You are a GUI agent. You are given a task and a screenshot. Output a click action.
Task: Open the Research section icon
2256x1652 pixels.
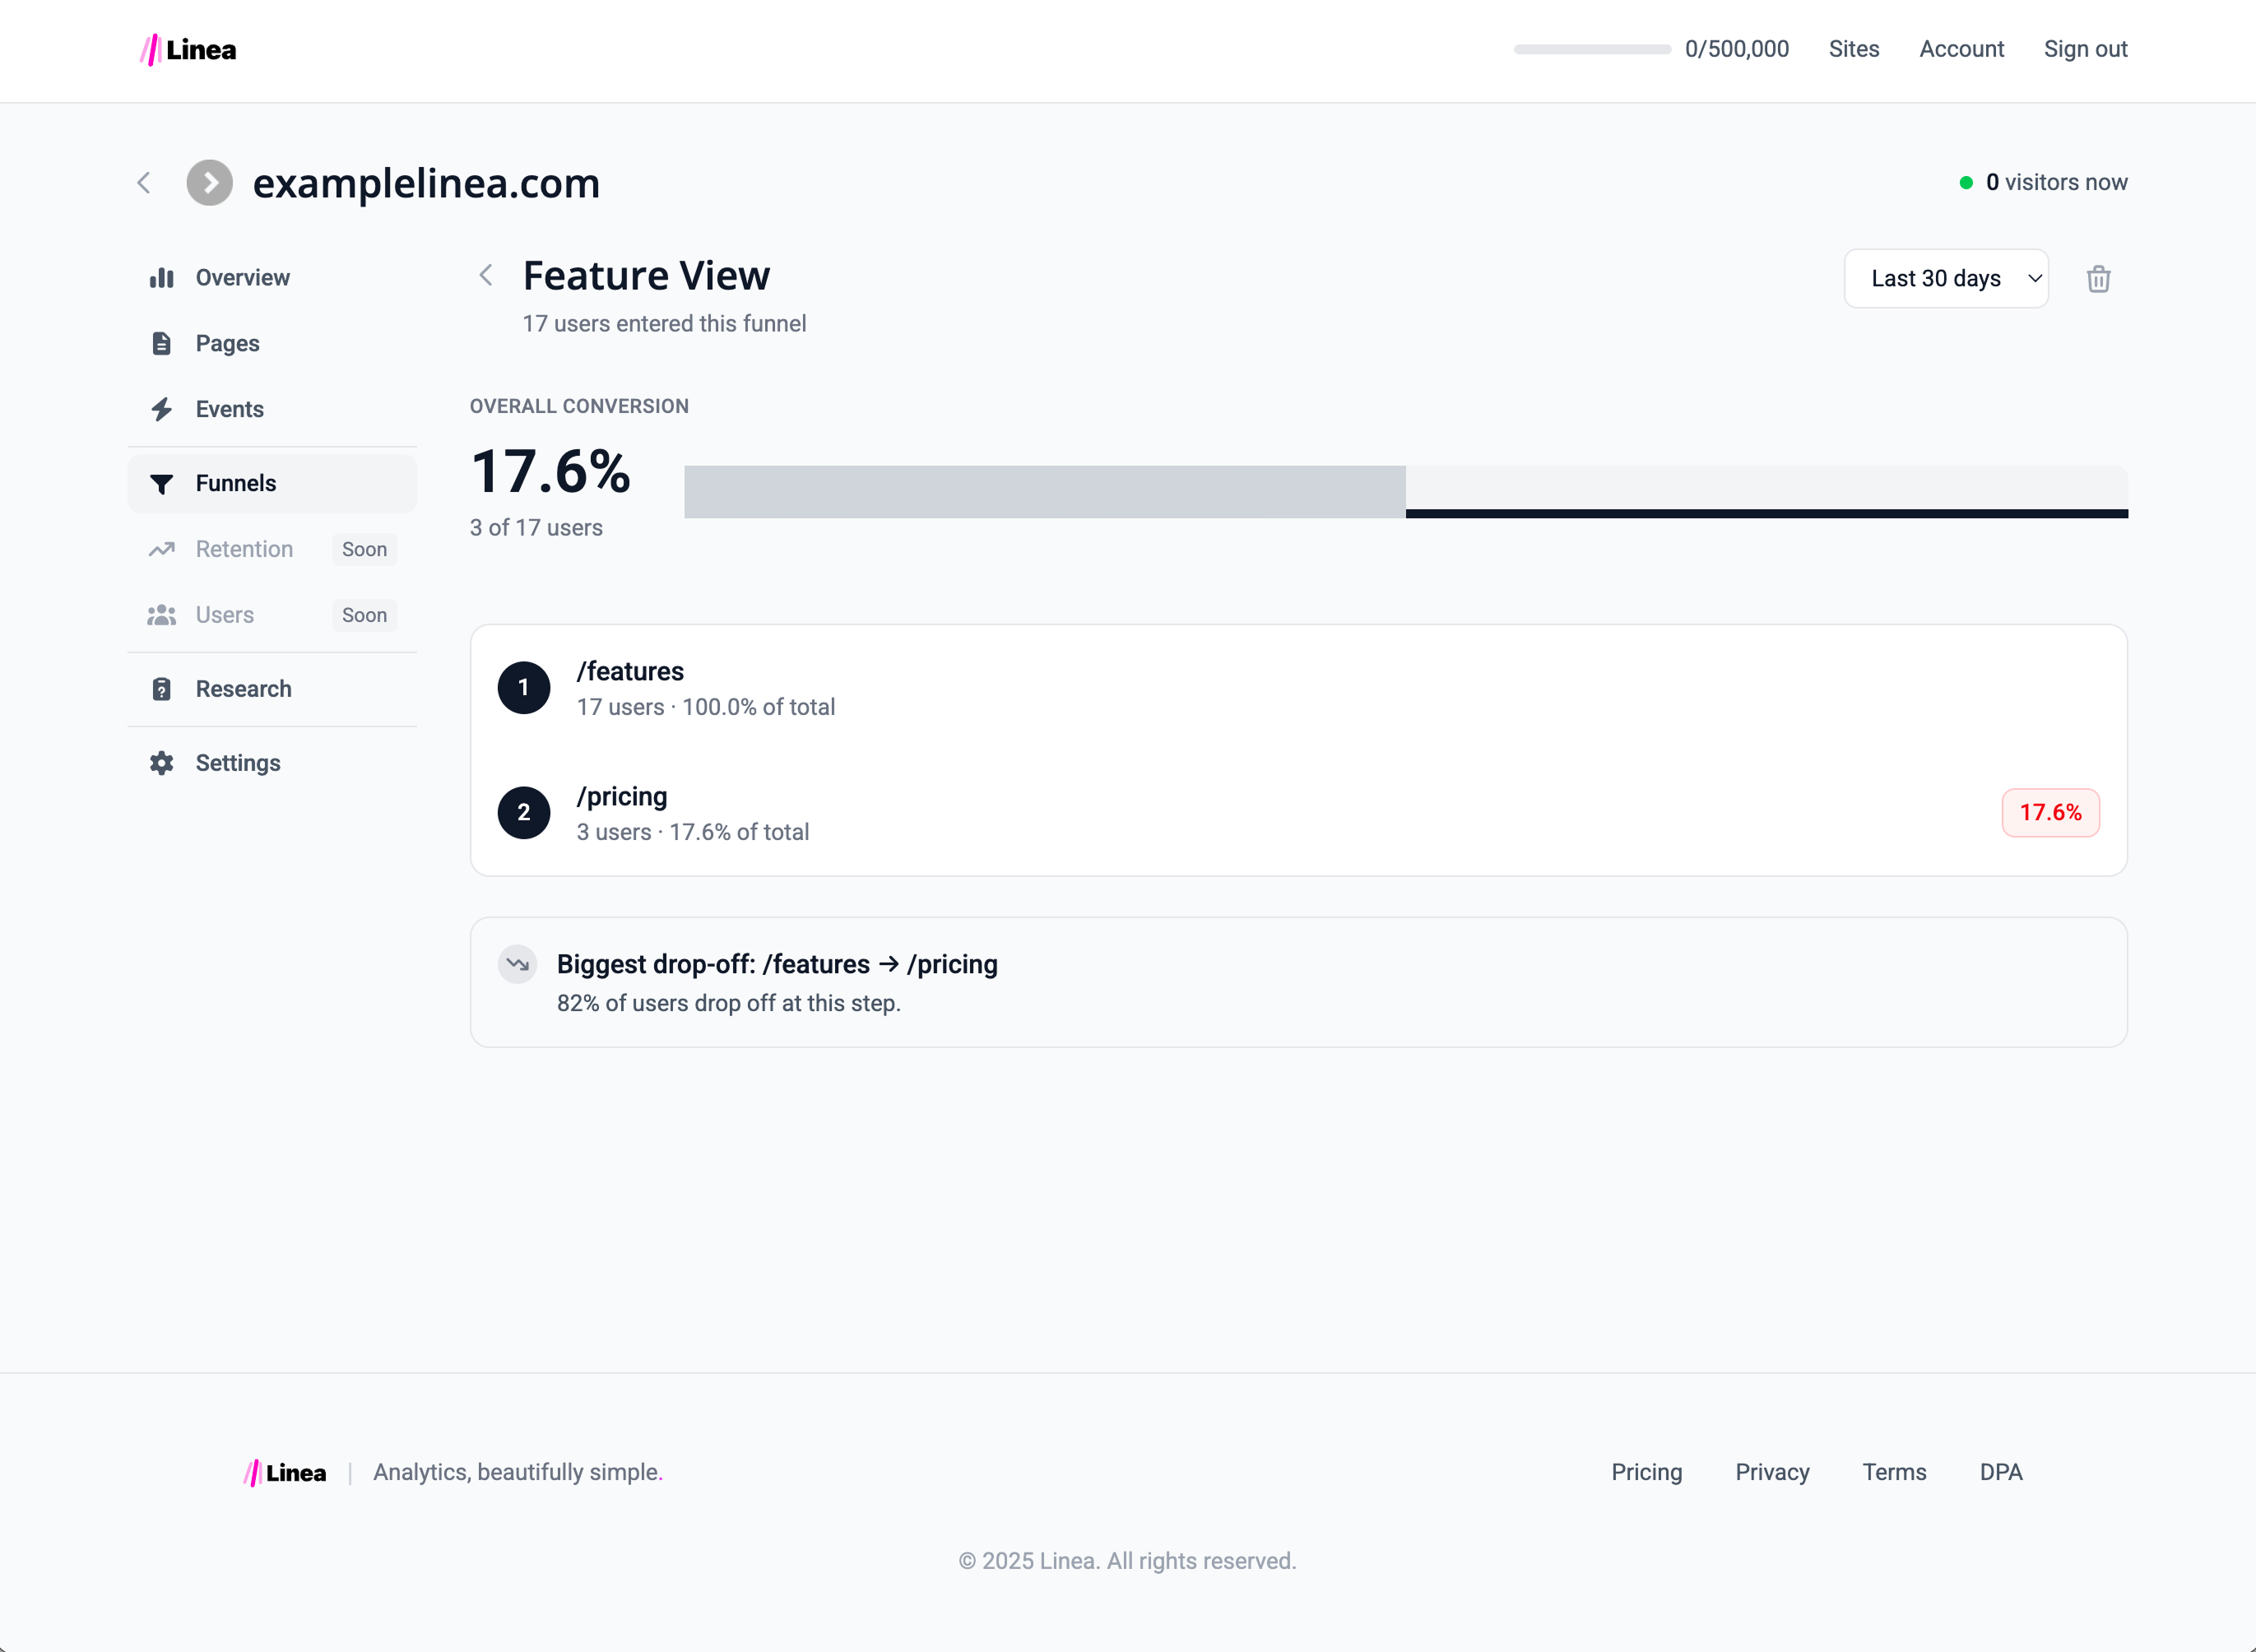coord(162,689)
